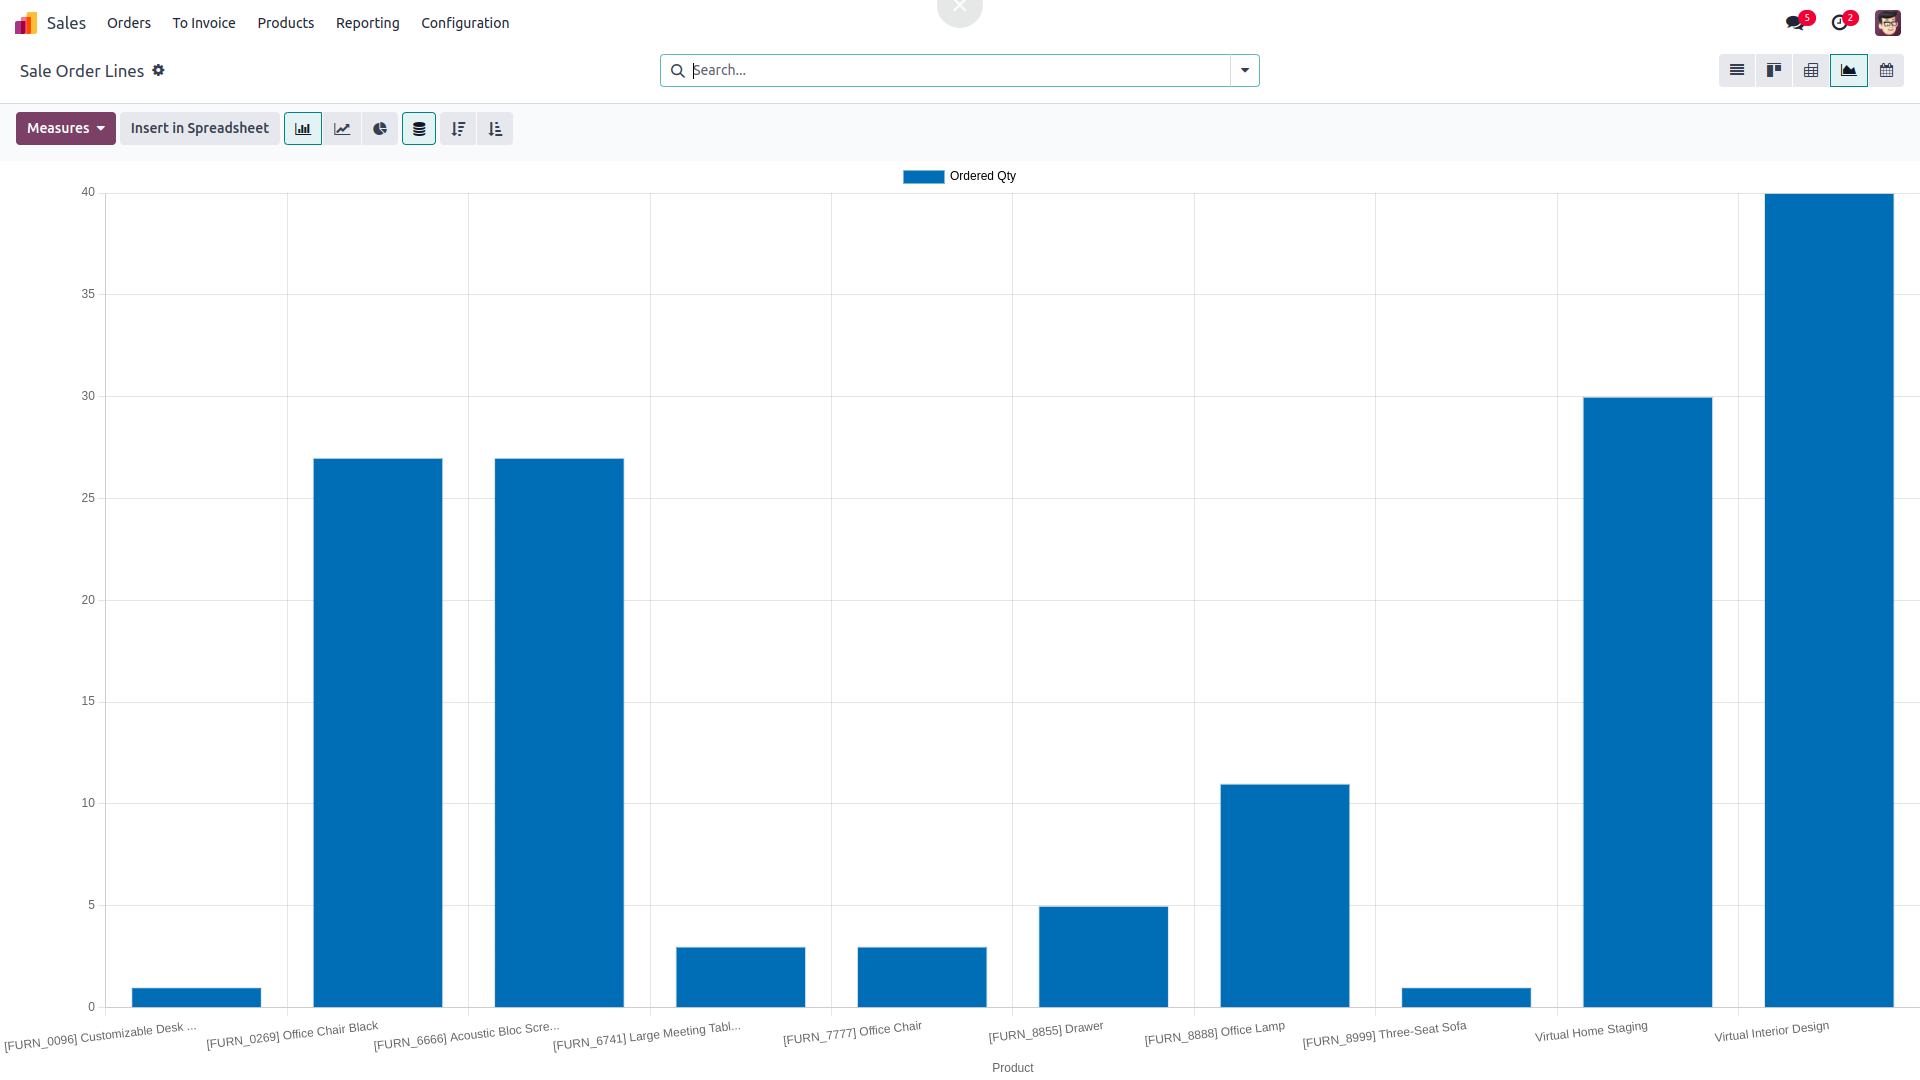Toggle the graph view button
Screen dimensions: 1920x1080
point(1848,71)
